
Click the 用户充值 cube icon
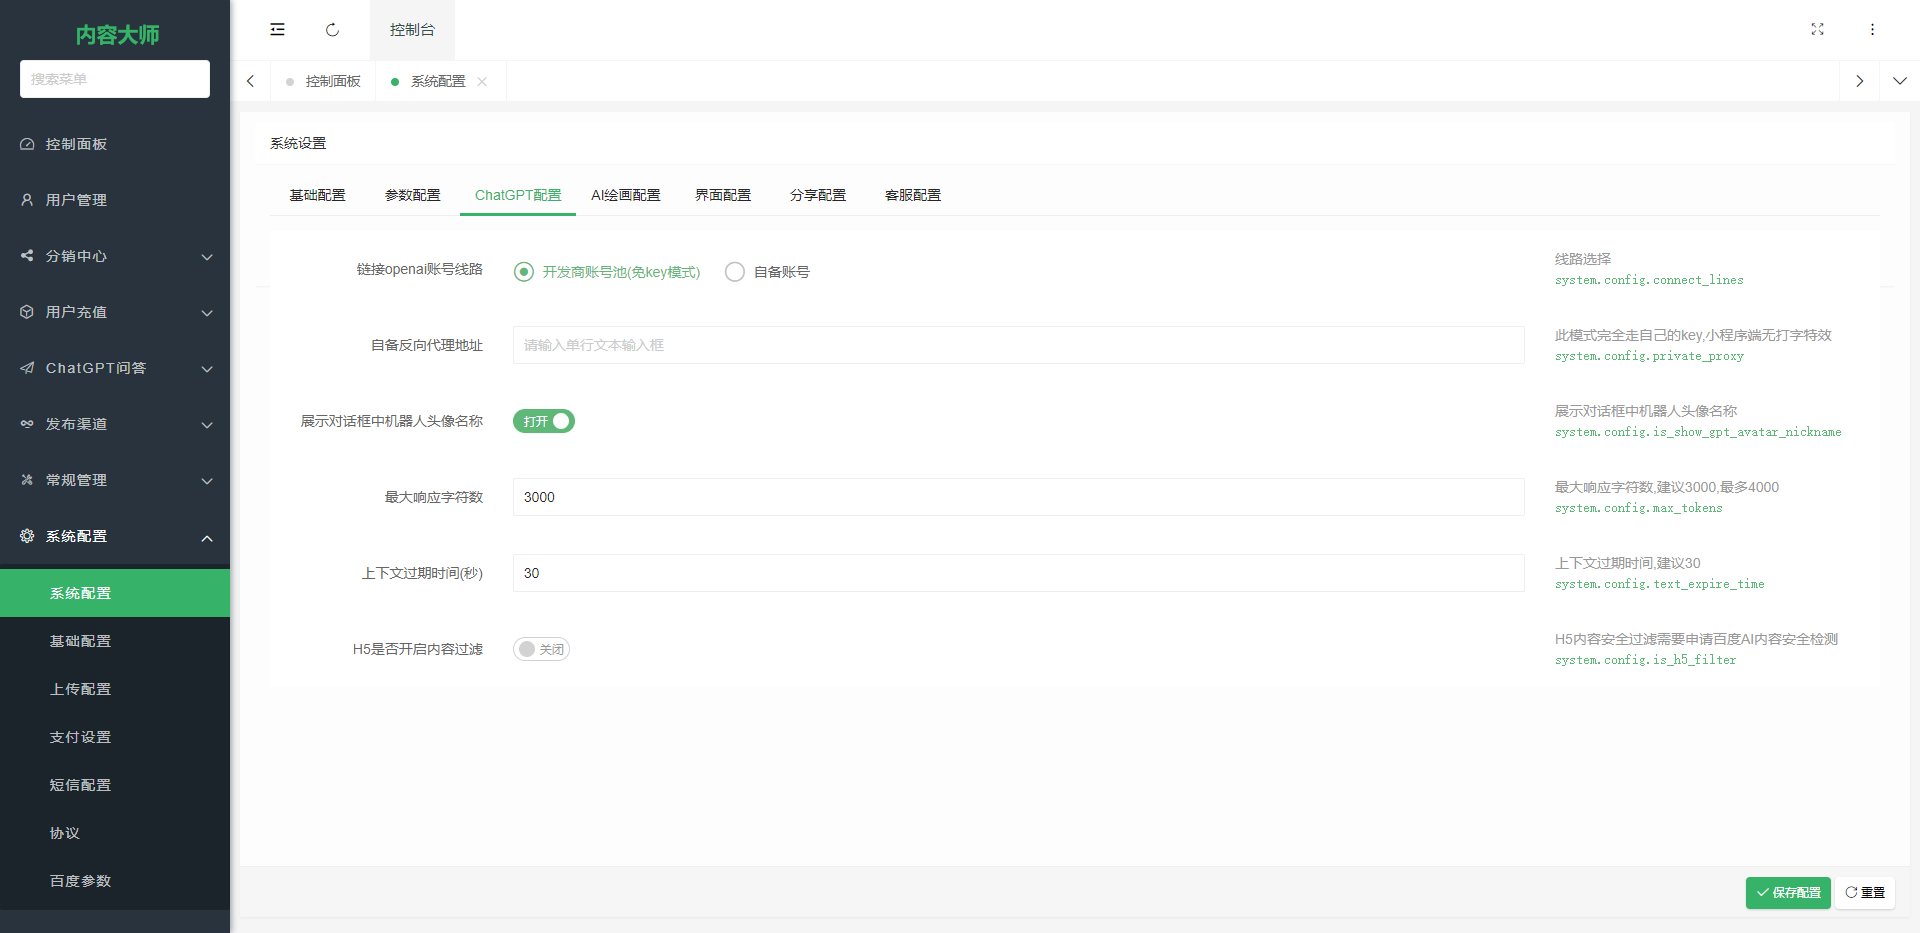27,312
